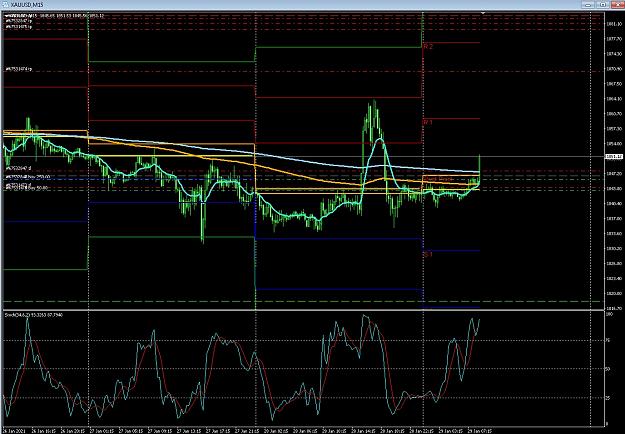
Task: Click the XAUUSD,M15 window title text
Action: (x=27, y=5)
